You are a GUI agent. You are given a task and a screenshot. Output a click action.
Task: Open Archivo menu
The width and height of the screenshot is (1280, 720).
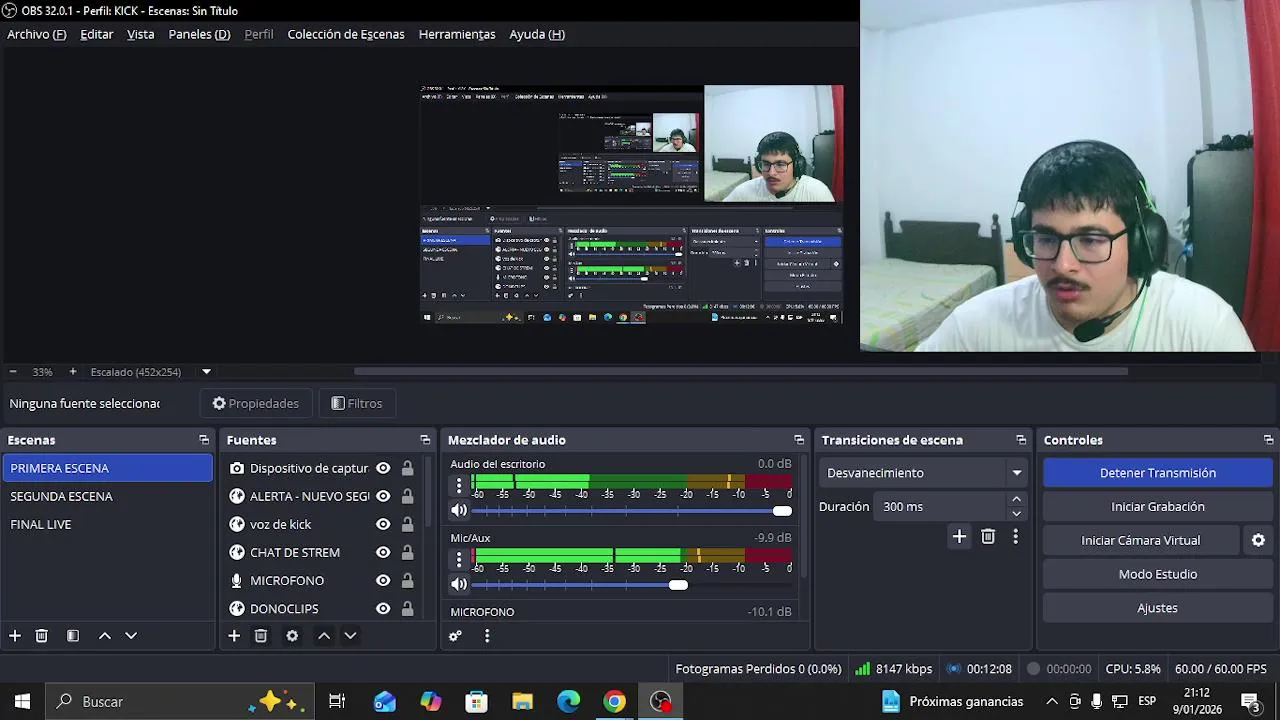(37, 34)
